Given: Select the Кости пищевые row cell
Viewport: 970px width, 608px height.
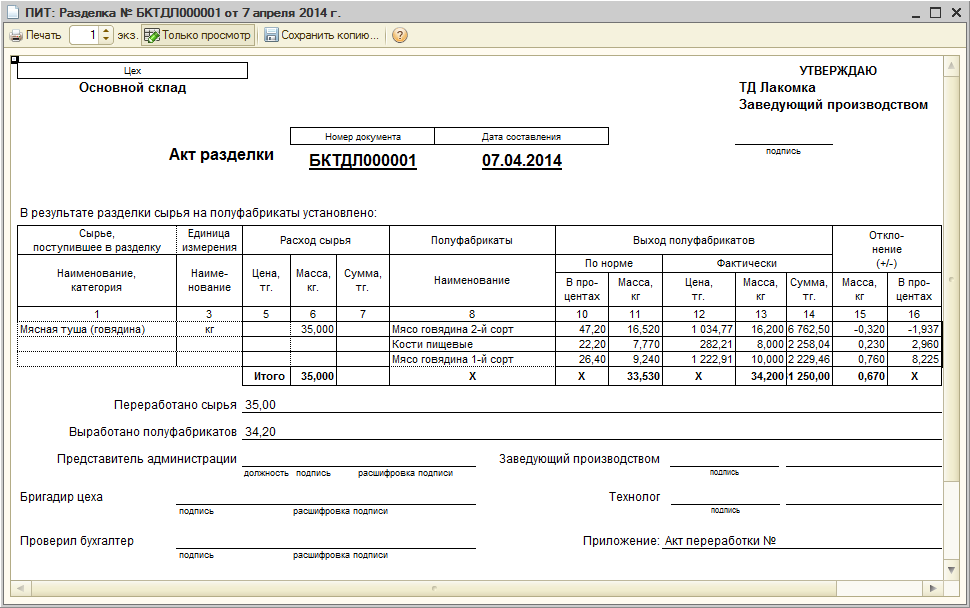Looking at the screenshot, I should pos(471,344).
